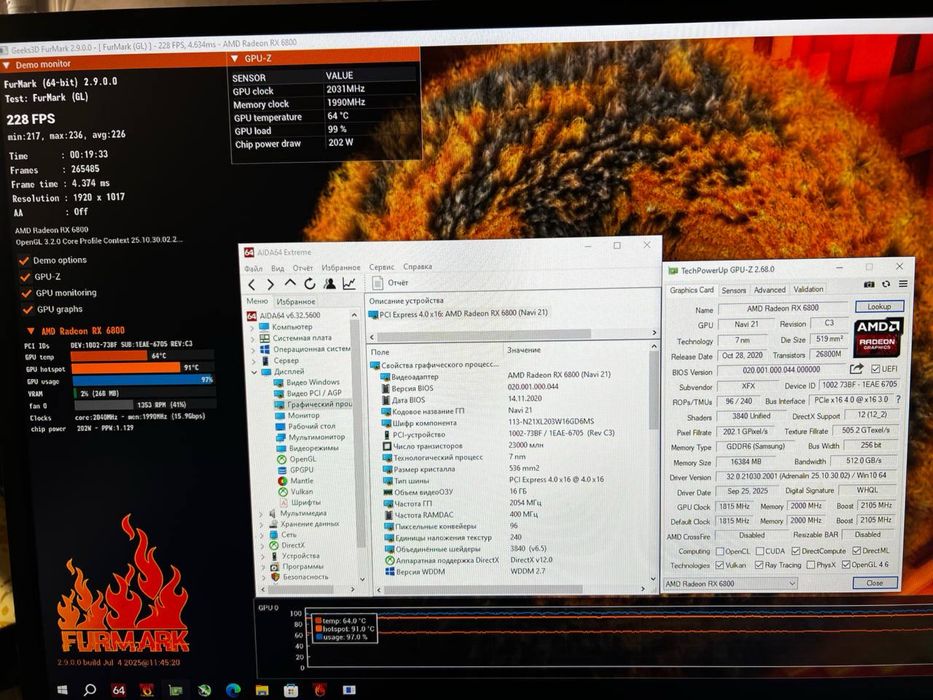The height and width of the screenshot is (700, 933).
Task: Open Microsoft Store from taskbar
Action: 291,690
